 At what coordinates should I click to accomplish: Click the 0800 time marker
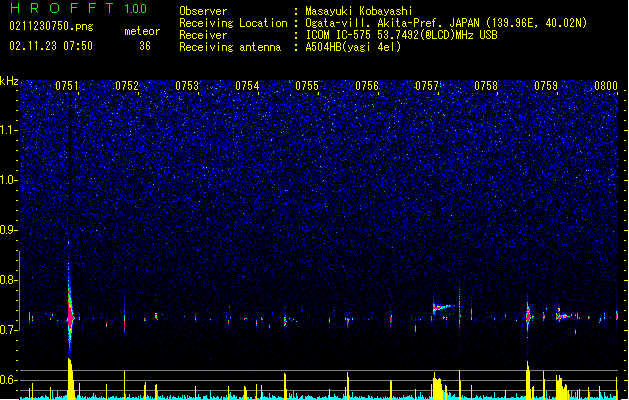pos(606,86)
